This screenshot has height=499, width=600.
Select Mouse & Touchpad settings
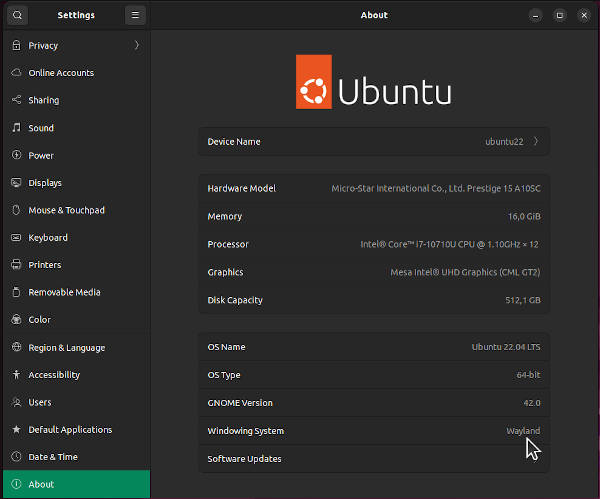tap(77, 210)
